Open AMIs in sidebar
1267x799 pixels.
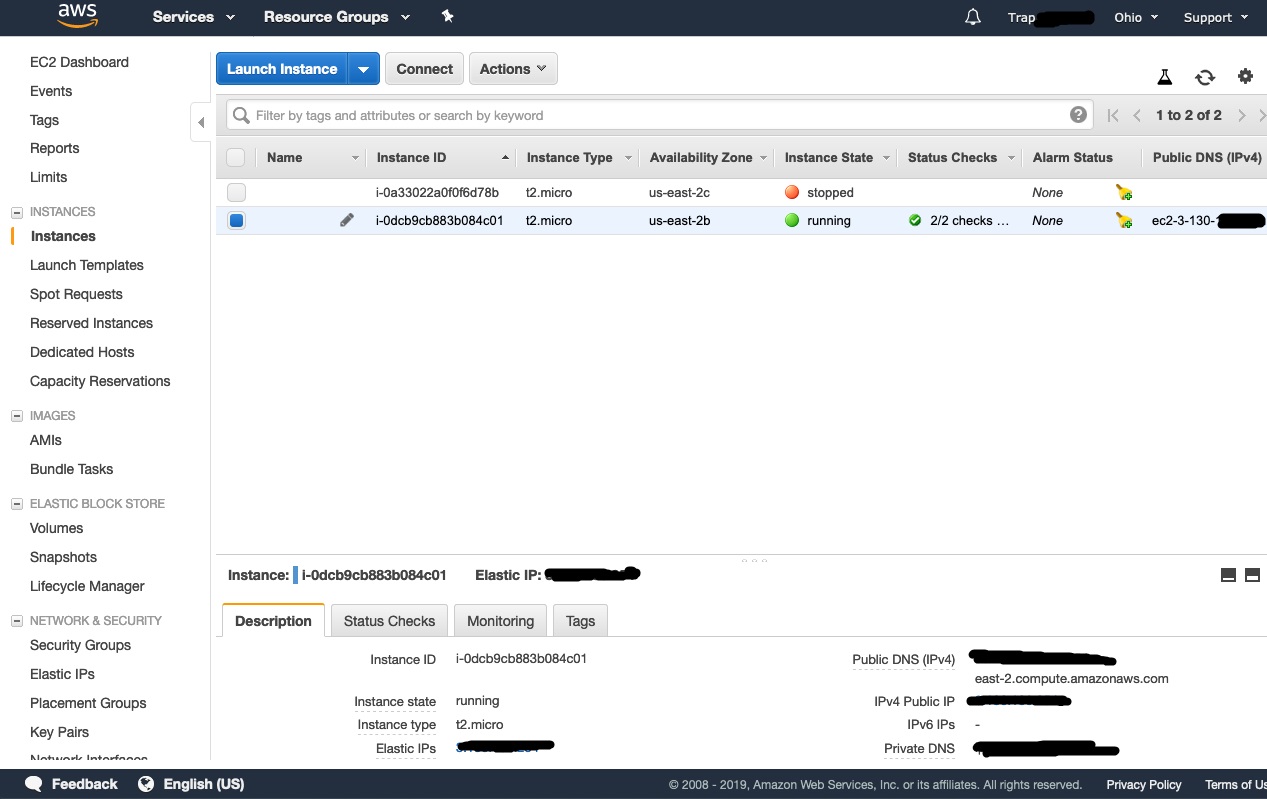46,440
